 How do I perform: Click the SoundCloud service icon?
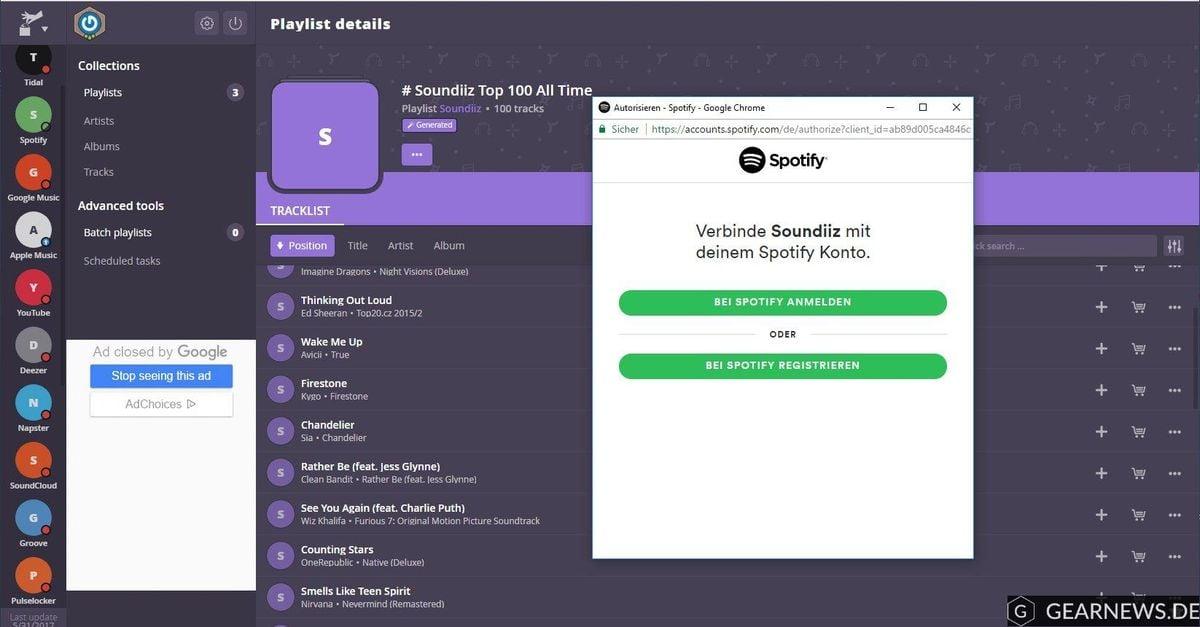click(x=33, y=460)
